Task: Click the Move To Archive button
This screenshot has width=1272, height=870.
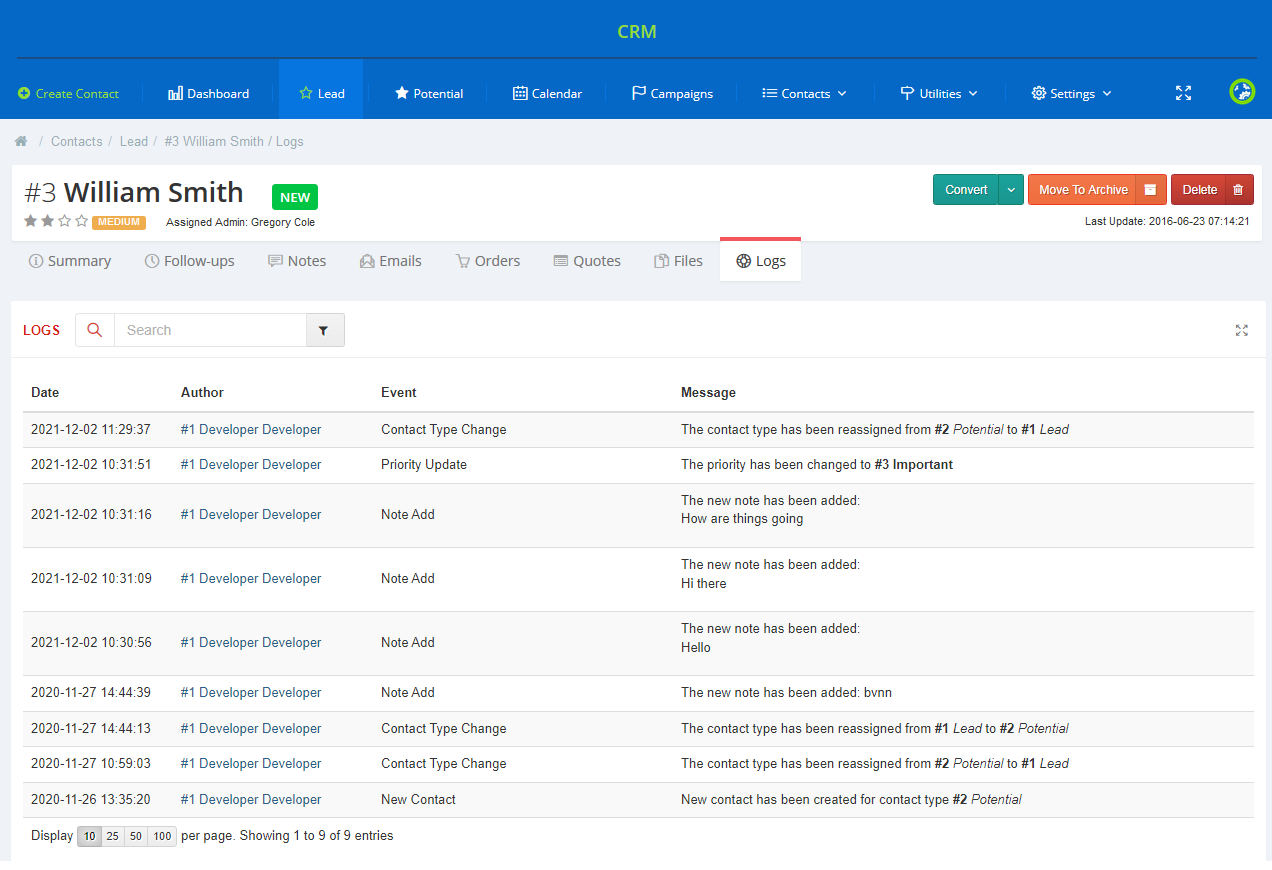Action: tap(1083, 189)
